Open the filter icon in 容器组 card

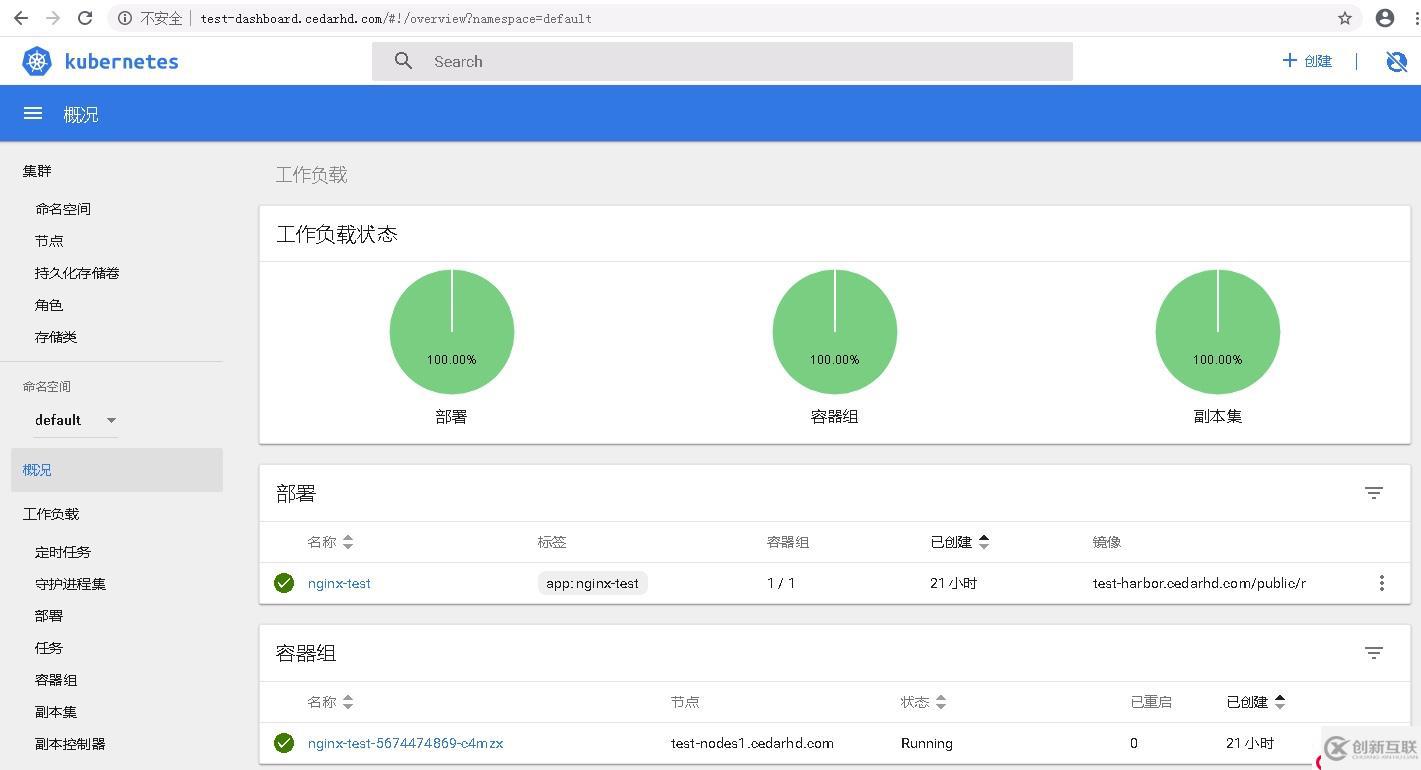click(1374, 653)
